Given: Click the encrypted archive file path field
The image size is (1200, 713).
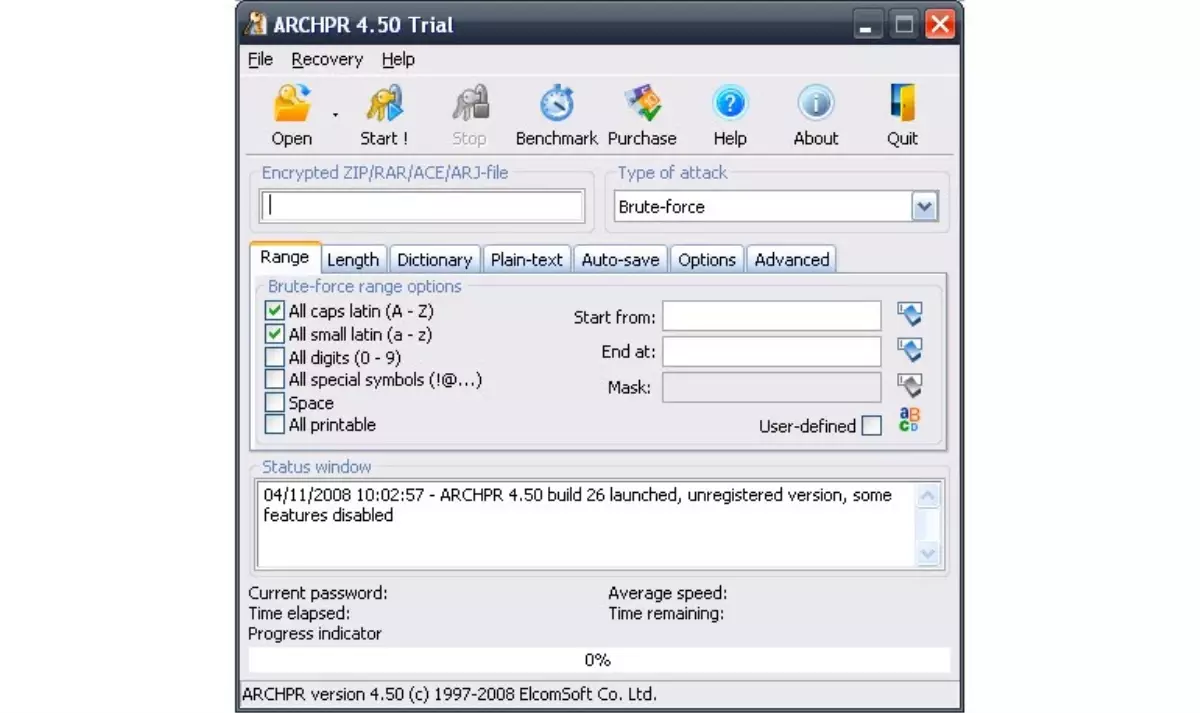Looking at the screenshot, I should pos(422,207).
